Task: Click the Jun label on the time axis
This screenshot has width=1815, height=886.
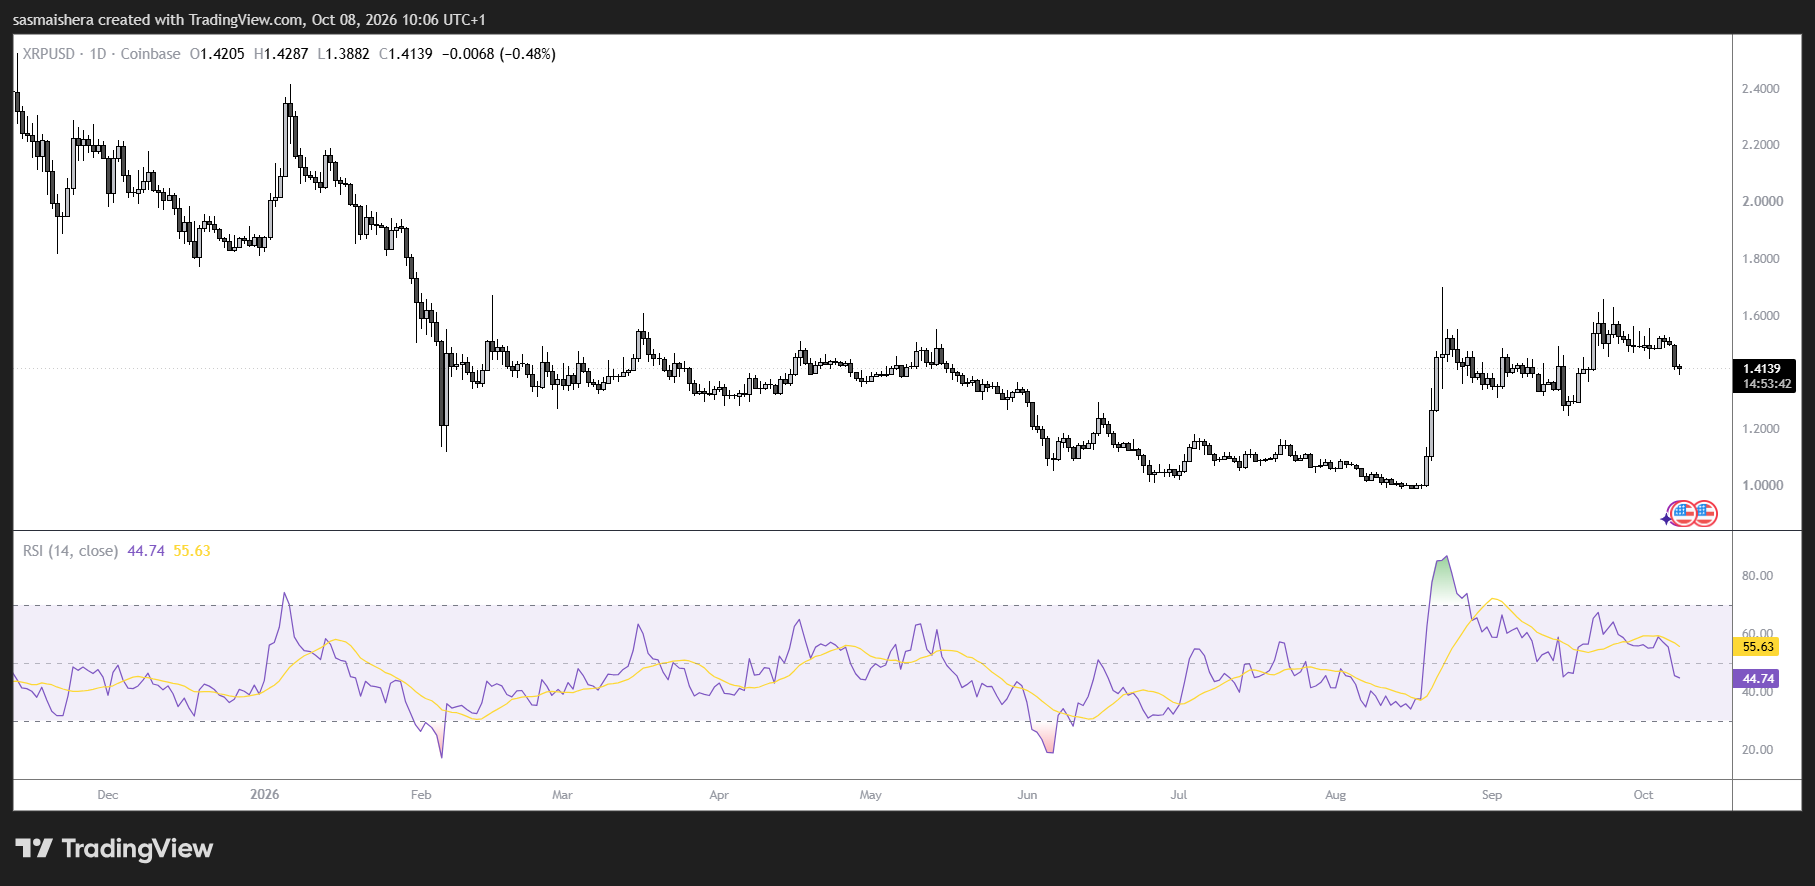Action: pos(1027,795)
